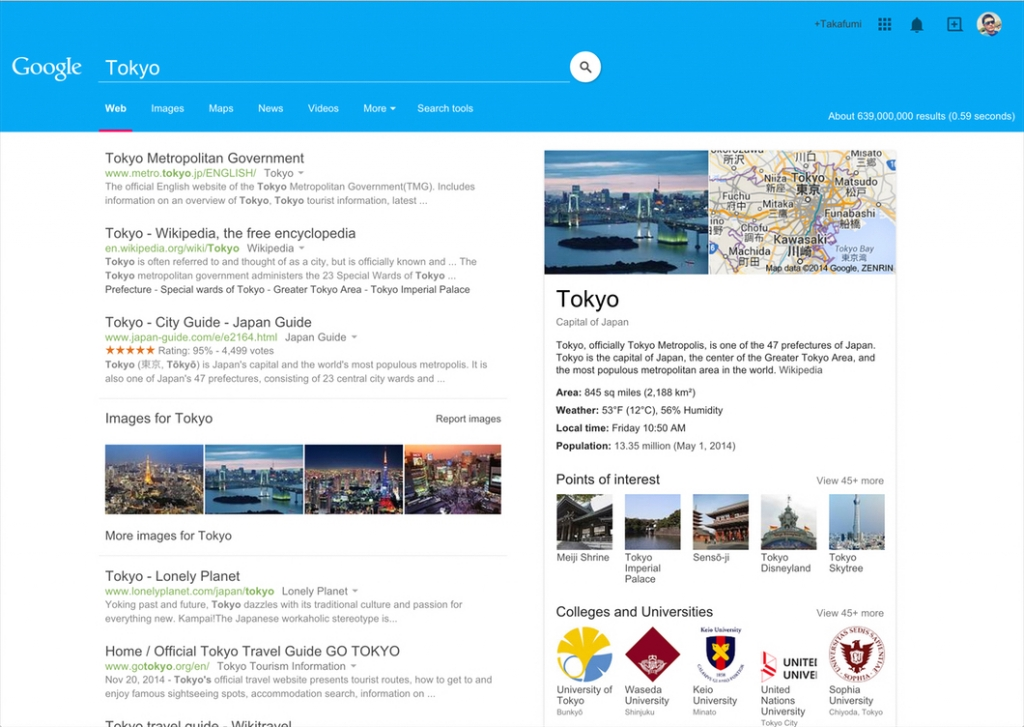This screenshot has height=727, width=1024.
Task: Open Search tools options
Action: [x=445, y=108]
